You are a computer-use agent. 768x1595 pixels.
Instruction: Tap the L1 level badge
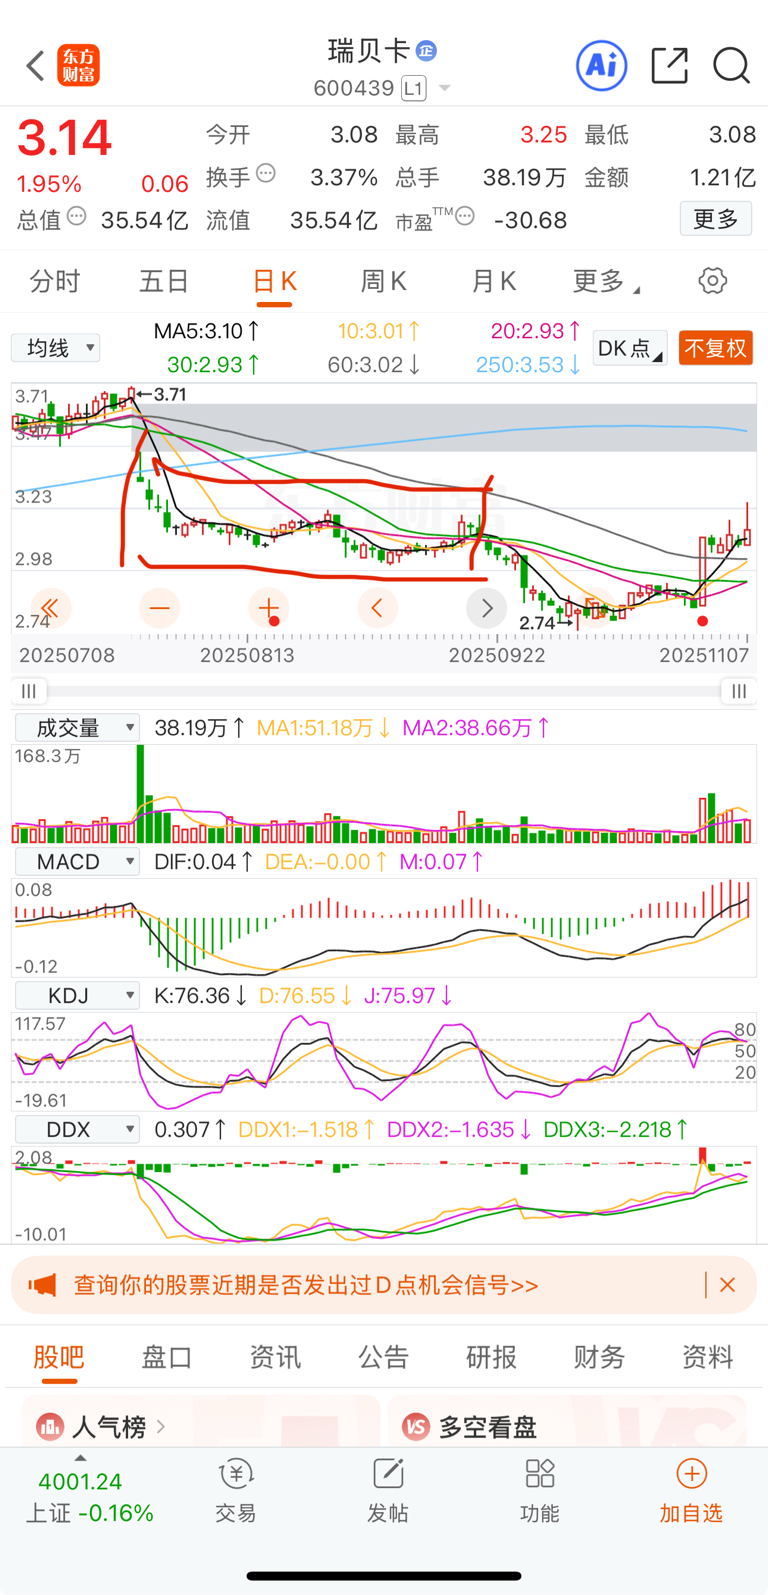(x=414, y=88)
